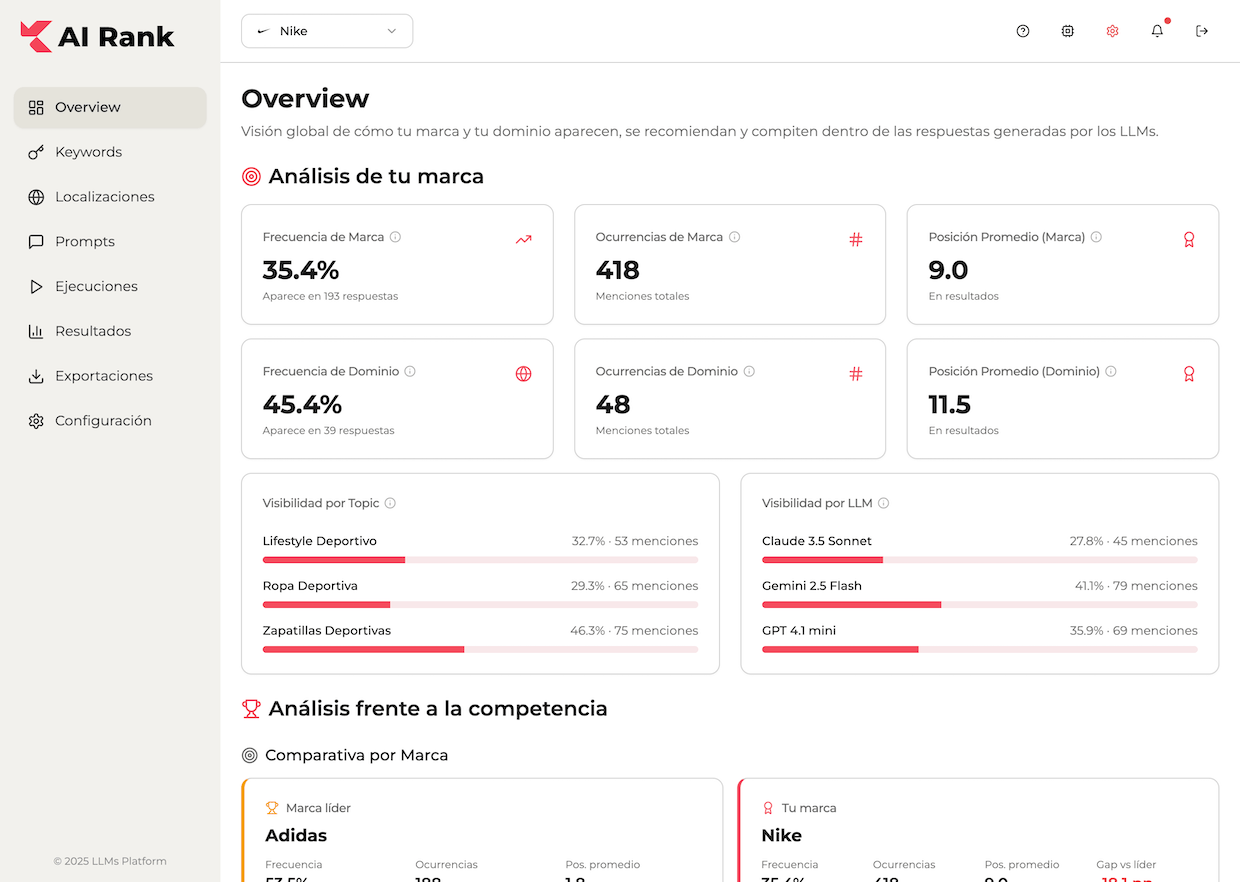This screenshot has width=1240, height=882.
Task: Go to Keywords in the sidebar
Action: point(88,152)
